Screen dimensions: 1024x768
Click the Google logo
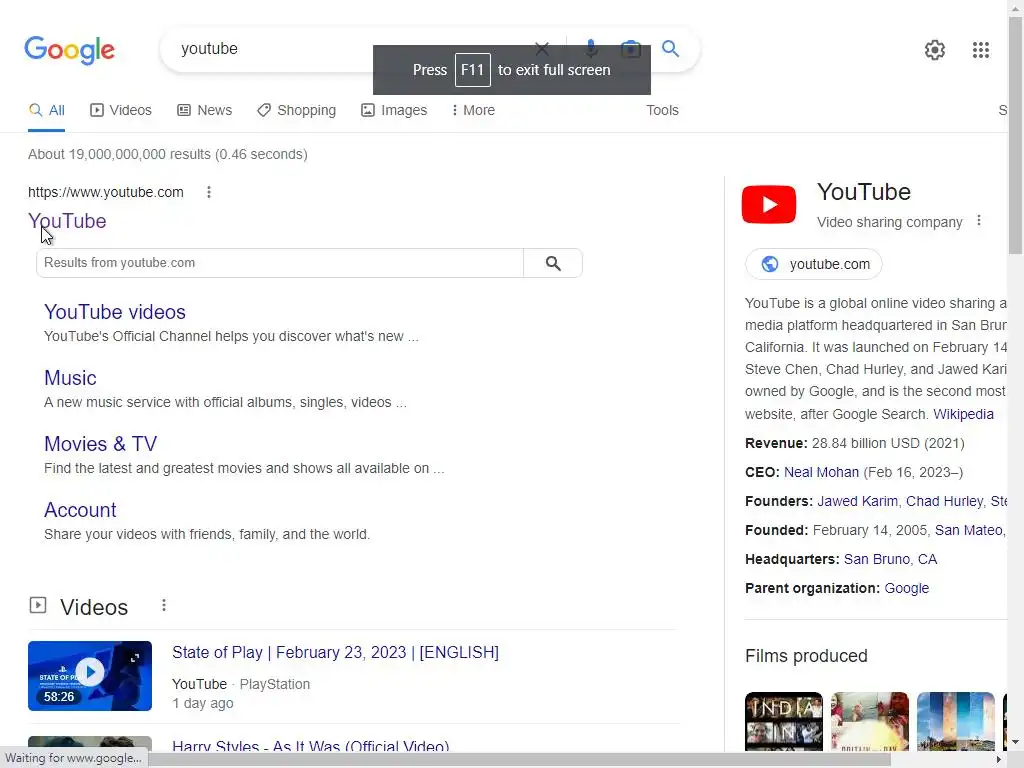[69, 50]
